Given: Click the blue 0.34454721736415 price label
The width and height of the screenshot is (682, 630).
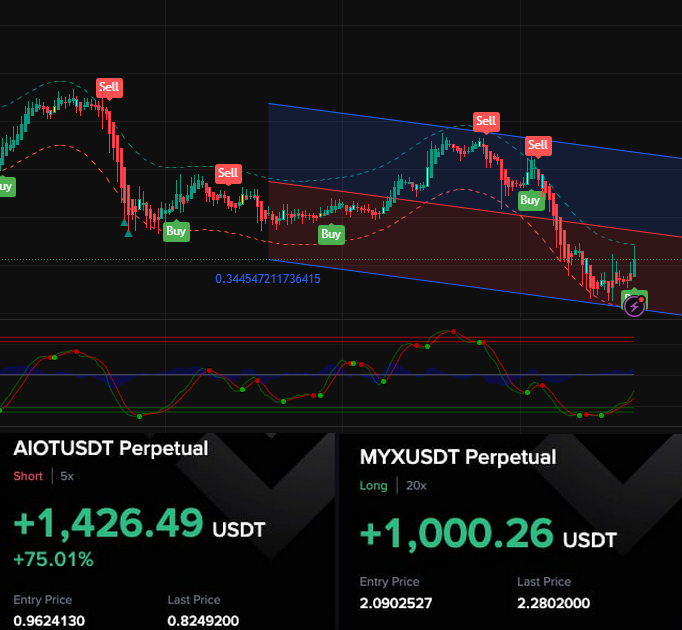Looking at the screenshot, I should [268, 279].
